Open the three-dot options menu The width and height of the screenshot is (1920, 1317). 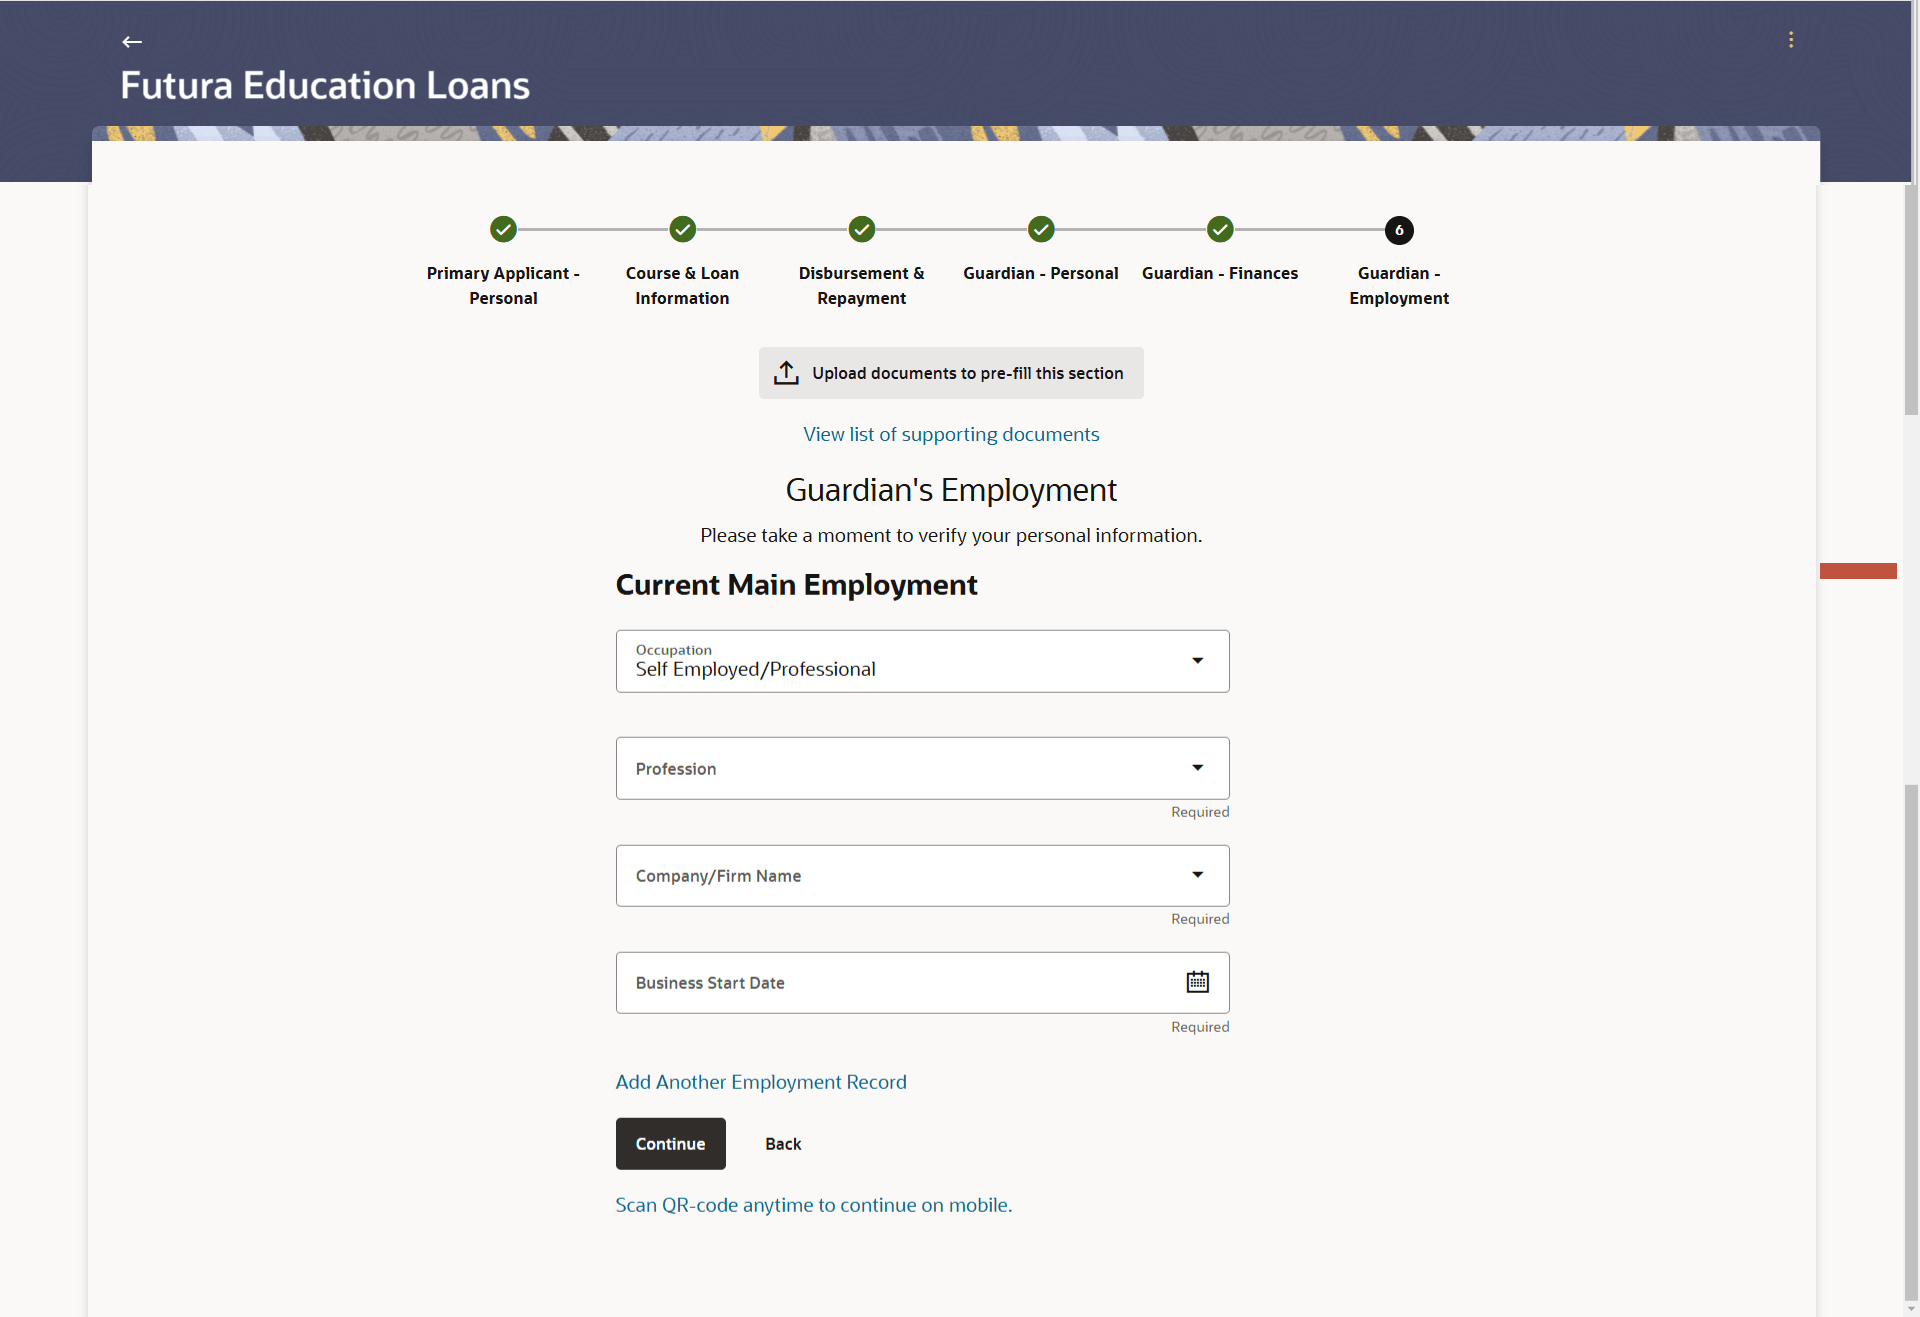(x=1790, y=40)
